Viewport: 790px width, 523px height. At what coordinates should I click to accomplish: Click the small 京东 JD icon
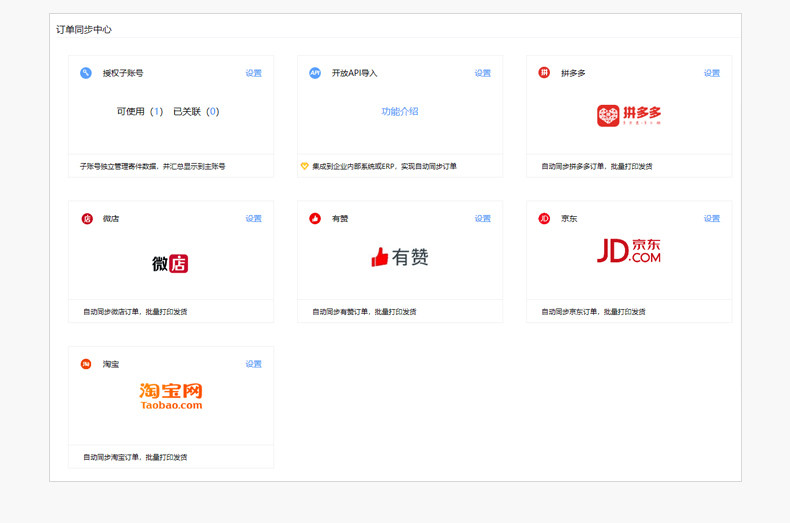pos(544,219)
